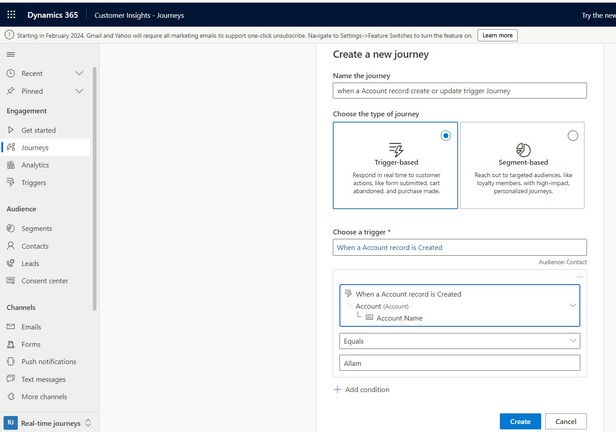The height and width of the screenshot is (432, 616).
Task: Select the Trigger-based radio button
Action: click(446, 136)
